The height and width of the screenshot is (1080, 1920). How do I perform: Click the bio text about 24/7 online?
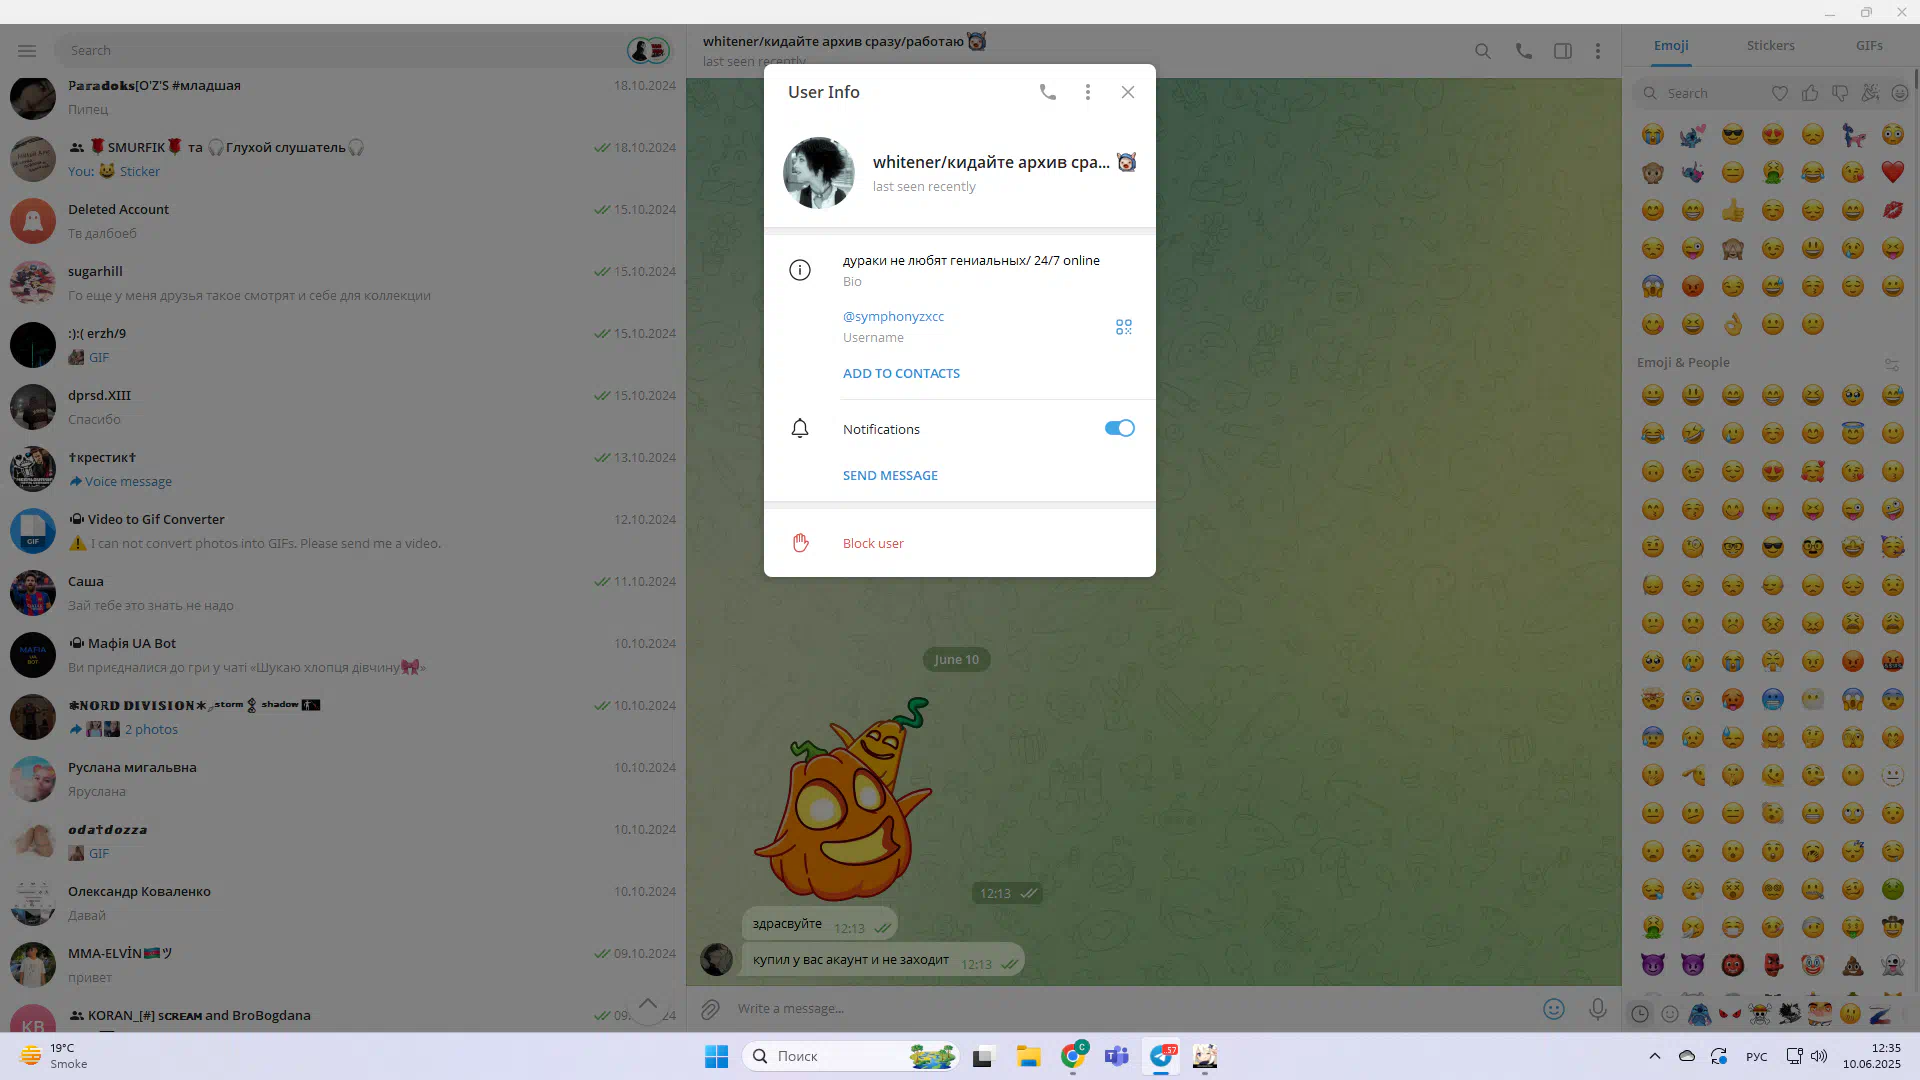pyautogui.click(x=971, y=260)
